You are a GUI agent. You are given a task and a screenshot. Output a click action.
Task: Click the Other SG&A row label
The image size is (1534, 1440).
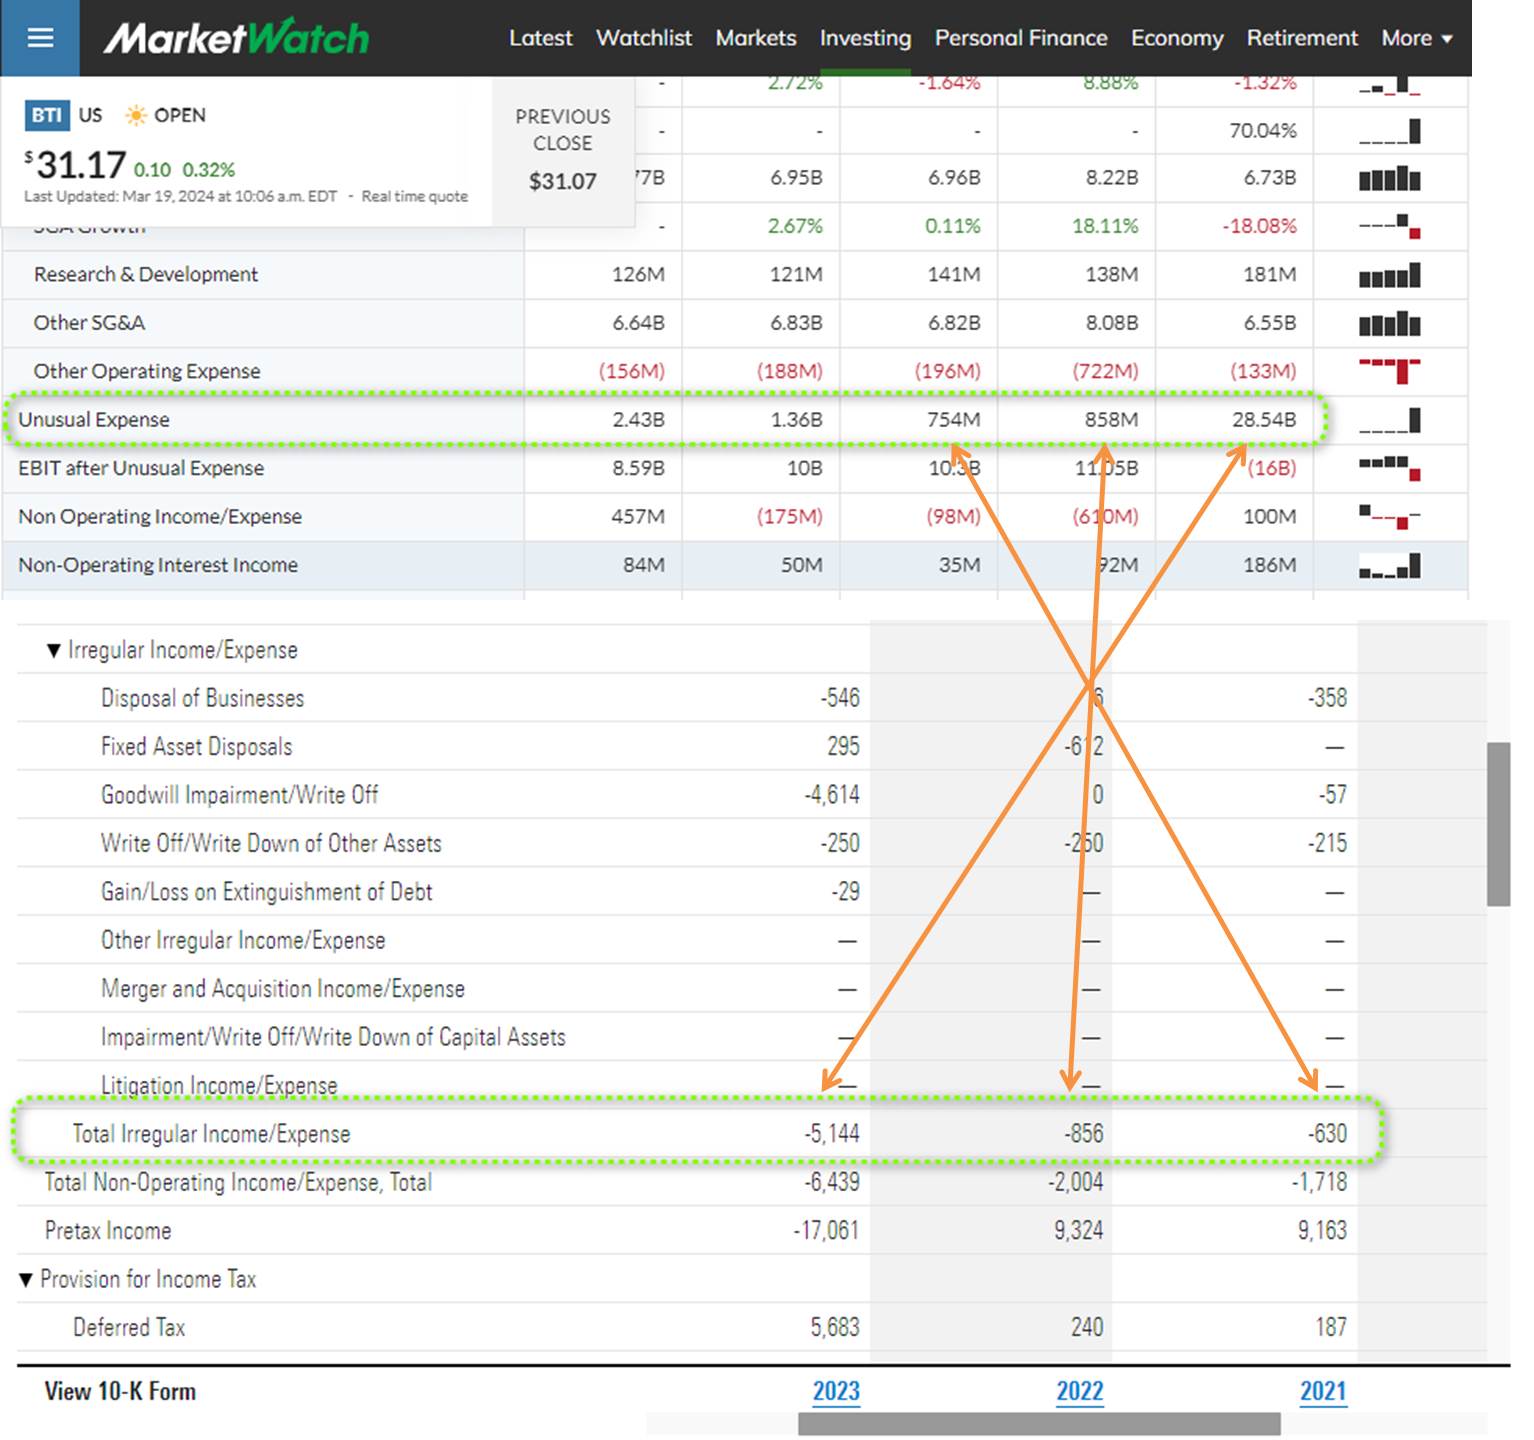[x=89, y=323]
